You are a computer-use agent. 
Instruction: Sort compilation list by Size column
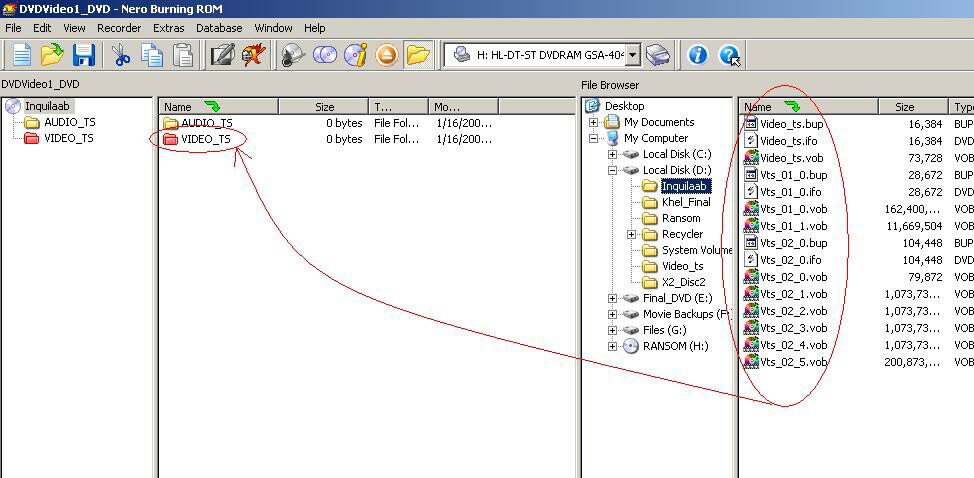tap(324, 107)
